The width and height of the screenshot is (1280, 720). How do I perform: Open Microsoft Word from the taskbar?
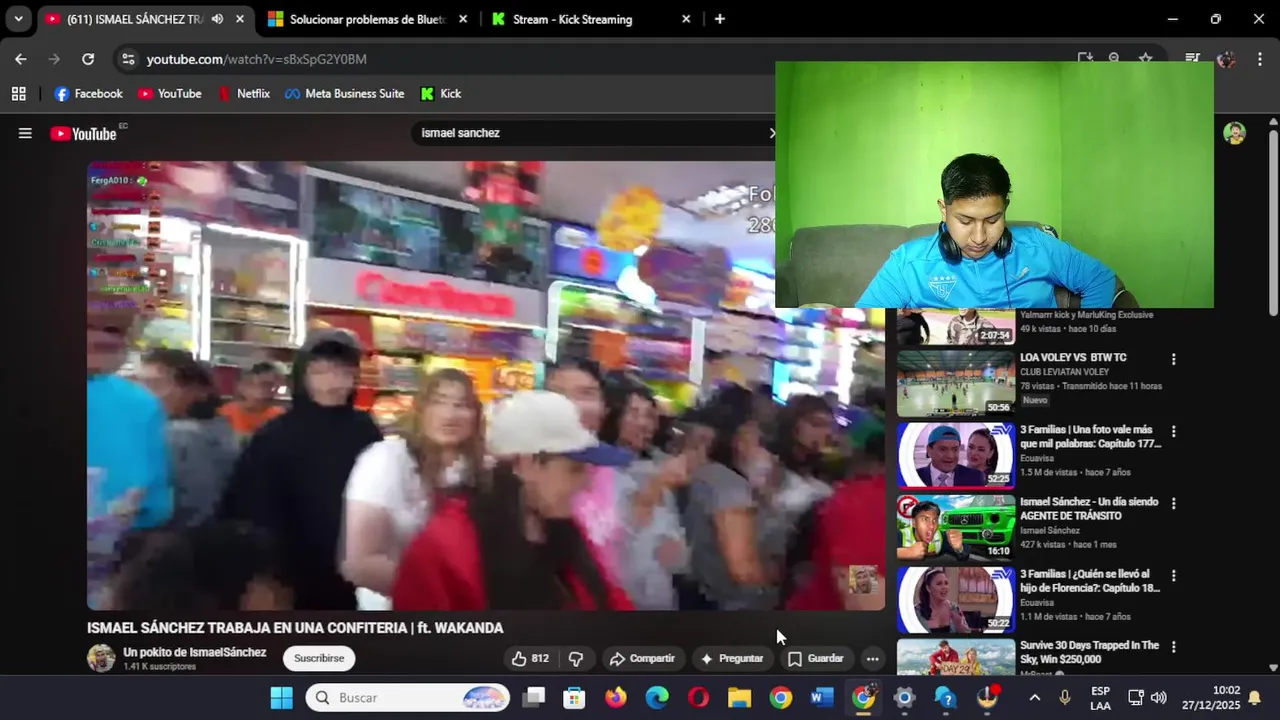(822, 698)
